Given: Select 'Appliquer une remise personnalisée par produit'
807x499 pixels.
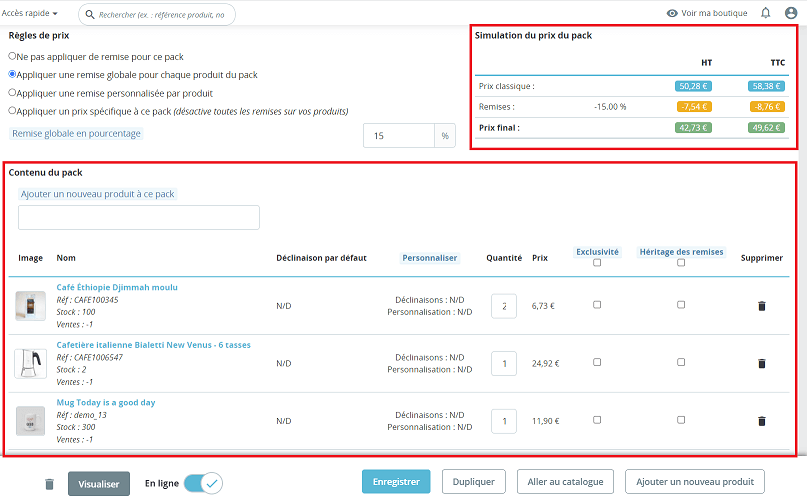Looking at the screenshot, I should point(12,93).
